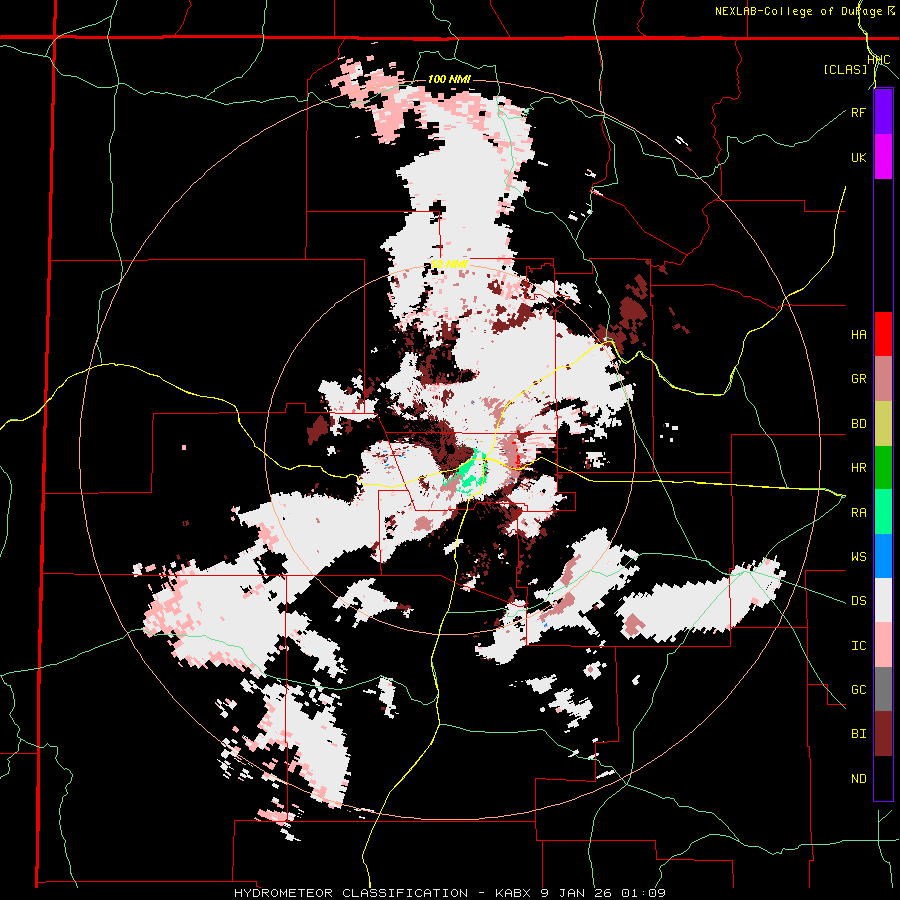Click the RF legend label

pos(858,112)
